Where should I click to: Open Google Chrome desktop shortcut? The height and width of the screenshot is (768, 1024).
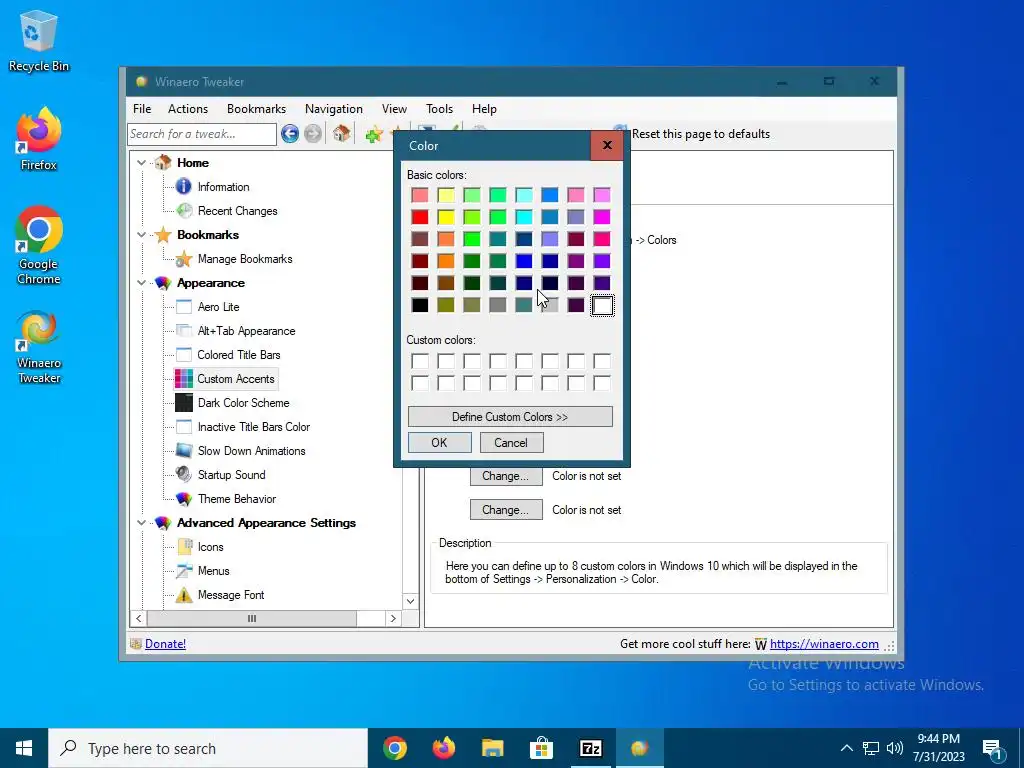click(39, 246)
